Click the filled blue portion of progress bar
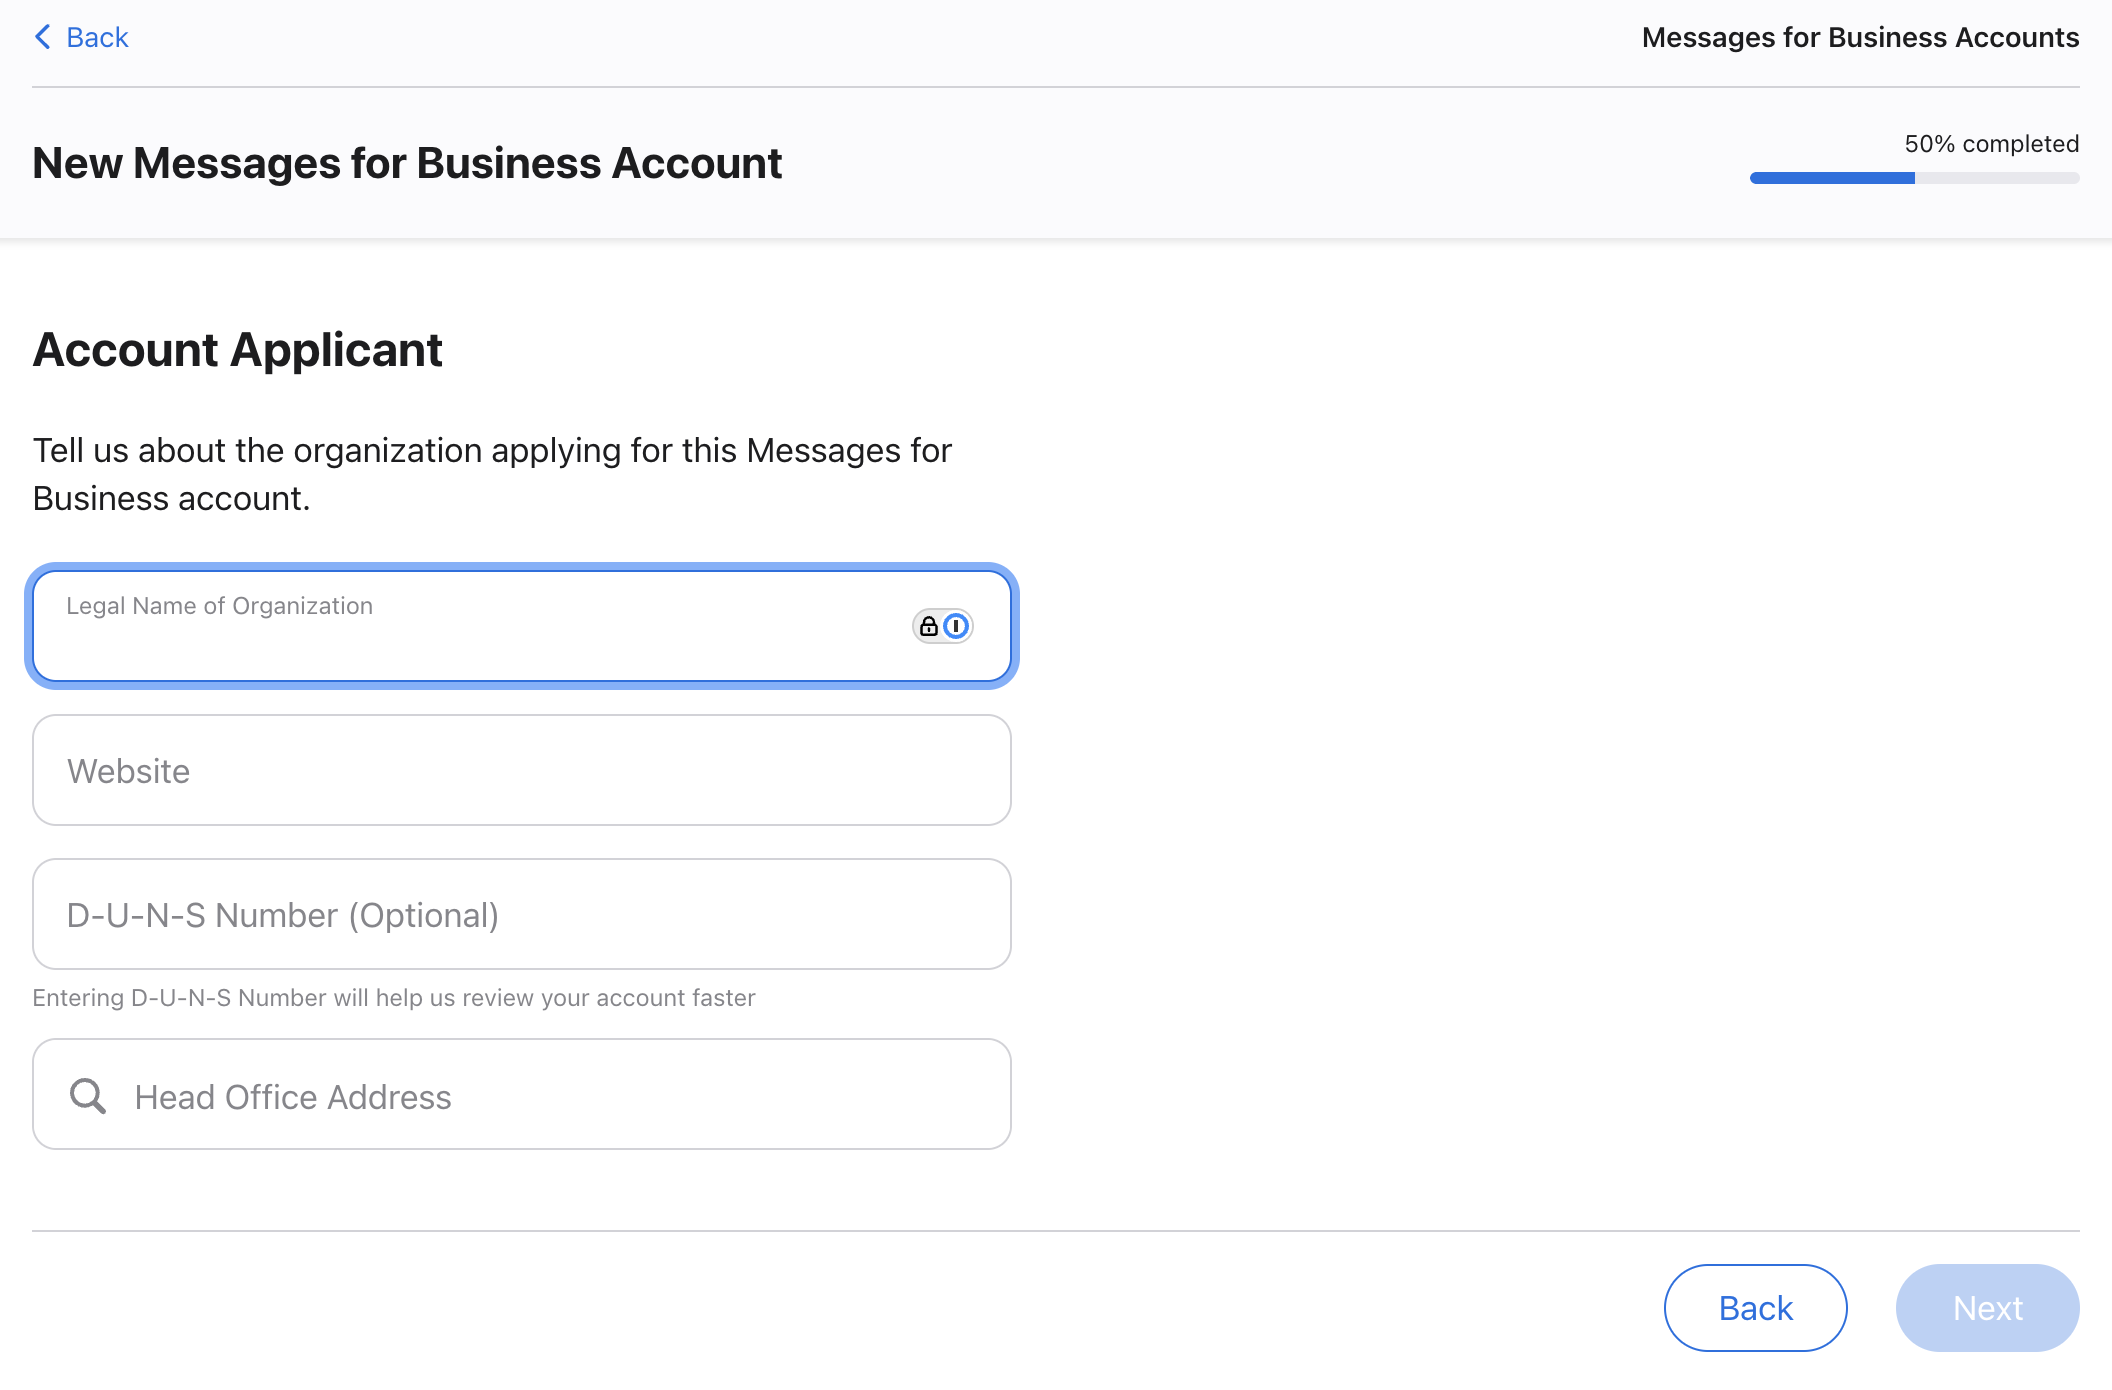This screenshot has height=1390, width=2112. 1831,178
